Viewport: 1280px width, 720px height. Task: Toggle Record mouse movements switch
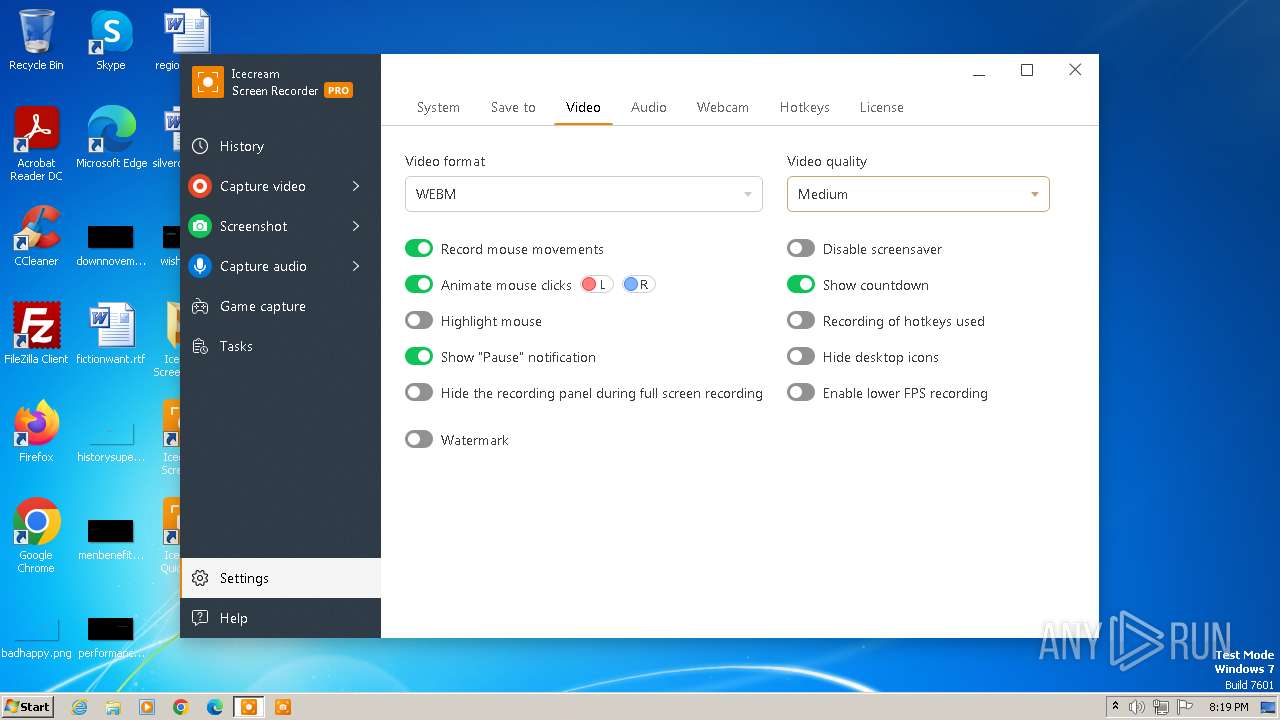pyautogui.click(x=419, y=249)
